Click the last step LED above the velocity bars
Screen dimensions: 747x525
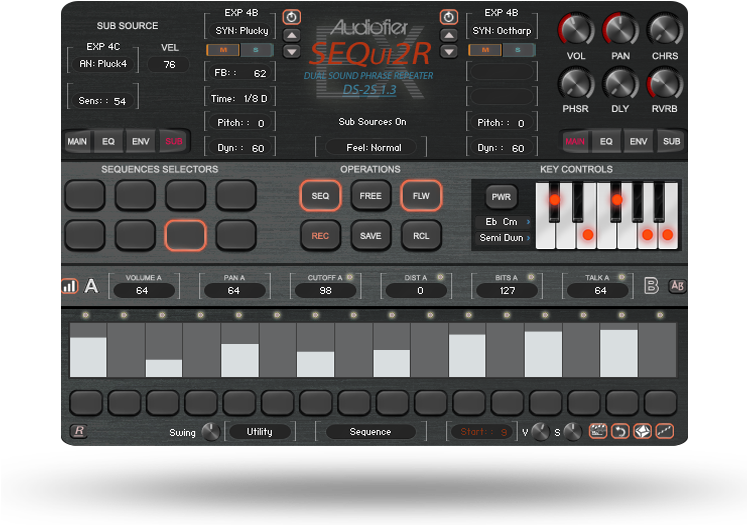(x=660, y=315)
